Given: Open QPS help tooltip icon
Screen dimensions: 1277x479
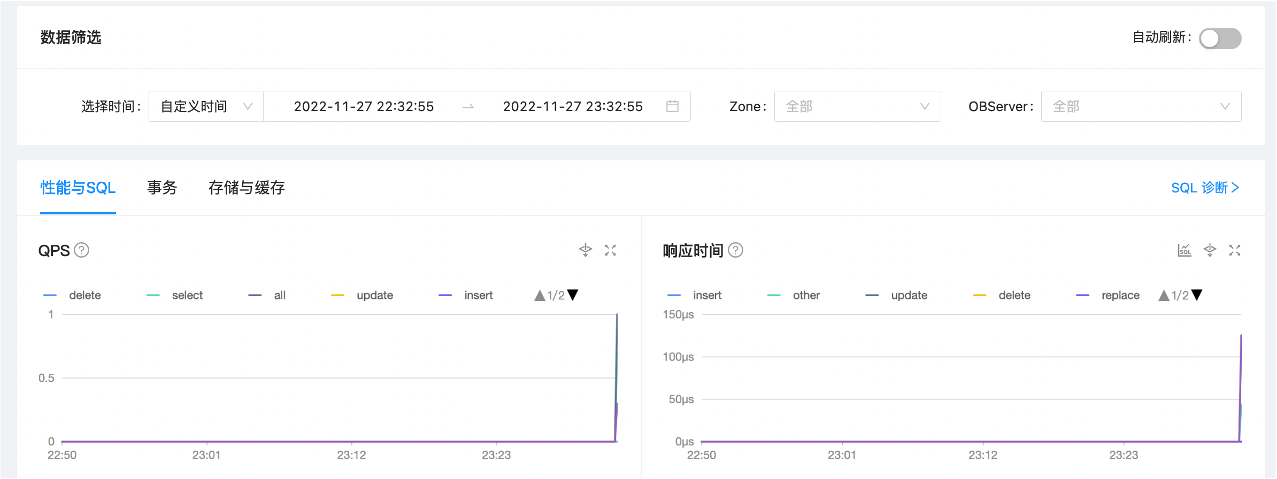Looking at the screenshot, I should pos(82,250).
